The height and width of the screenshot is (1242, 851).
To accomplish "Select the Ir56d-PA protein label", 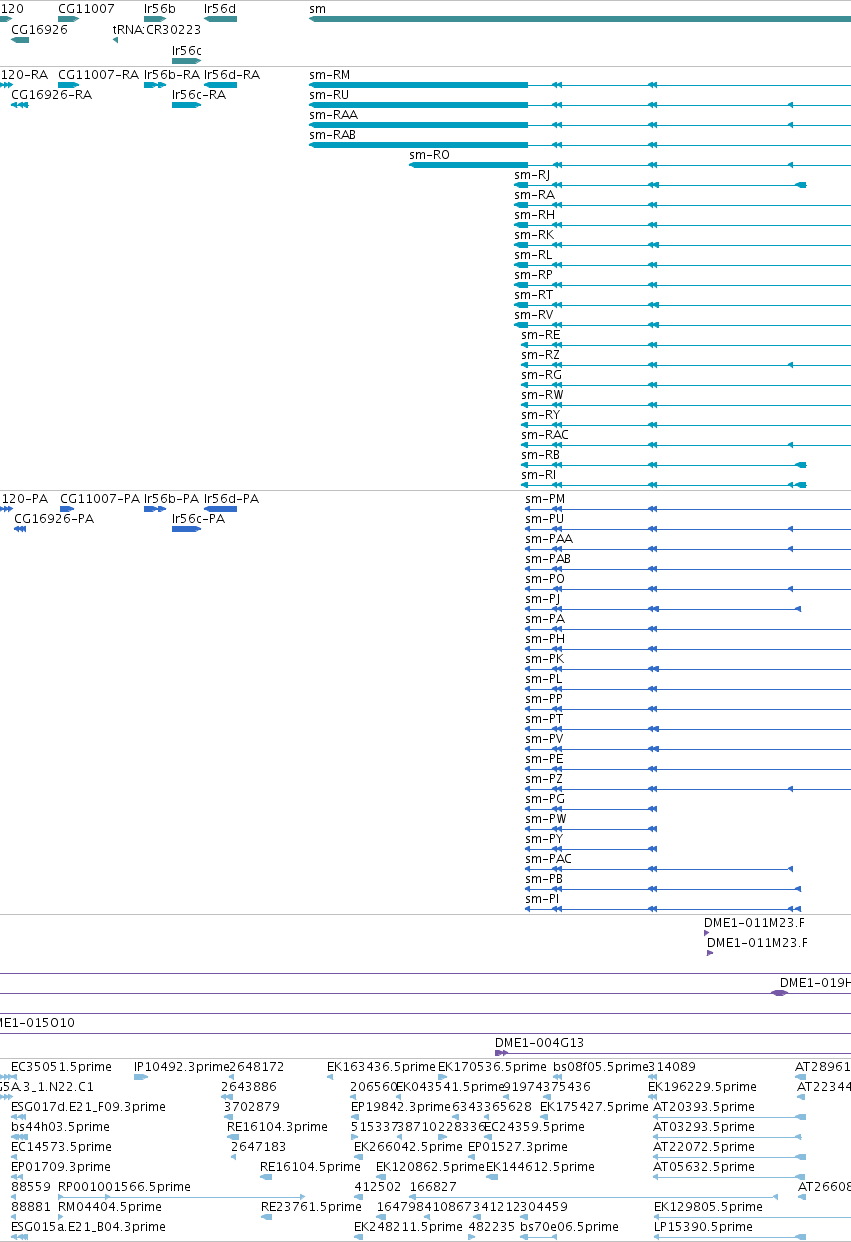I will [231, 499].
